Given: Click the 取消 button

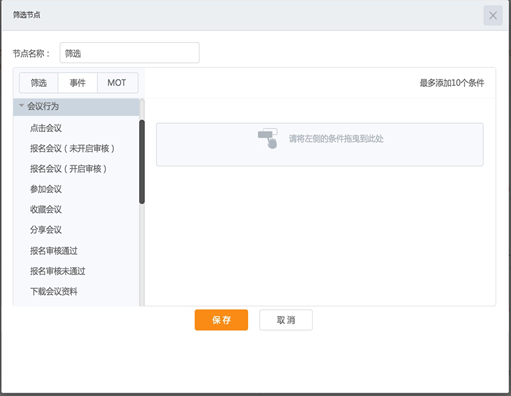Looking at the screenshot, I should point(286,320).
